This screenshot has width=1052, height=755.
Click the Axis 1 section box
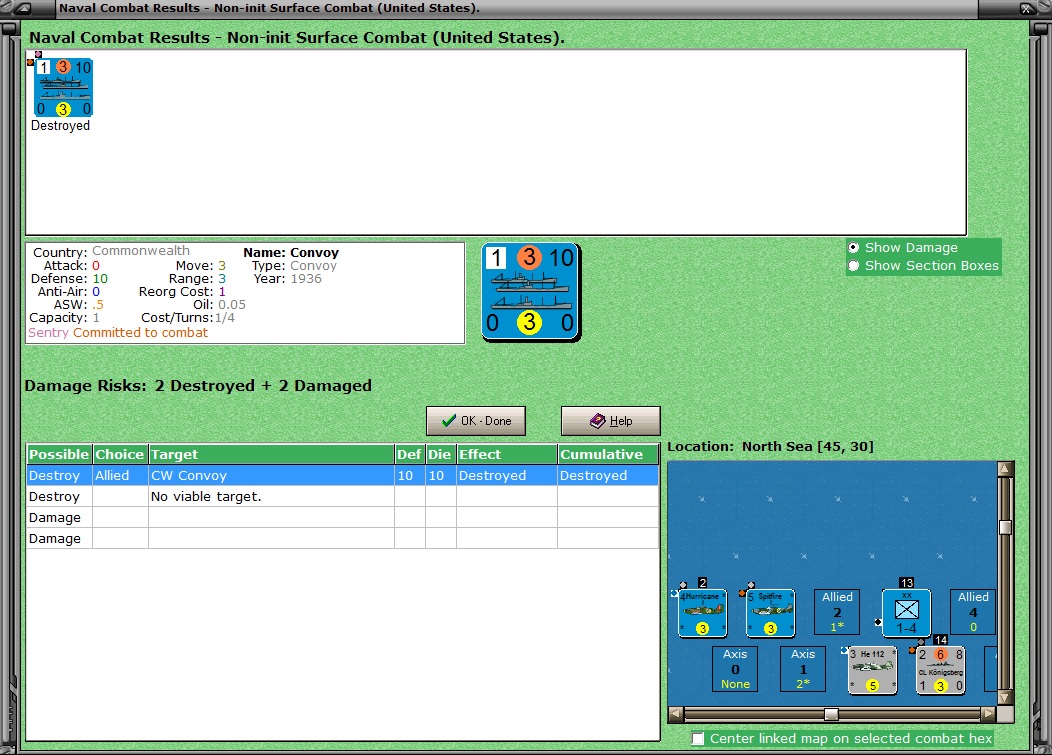[803, 669]
